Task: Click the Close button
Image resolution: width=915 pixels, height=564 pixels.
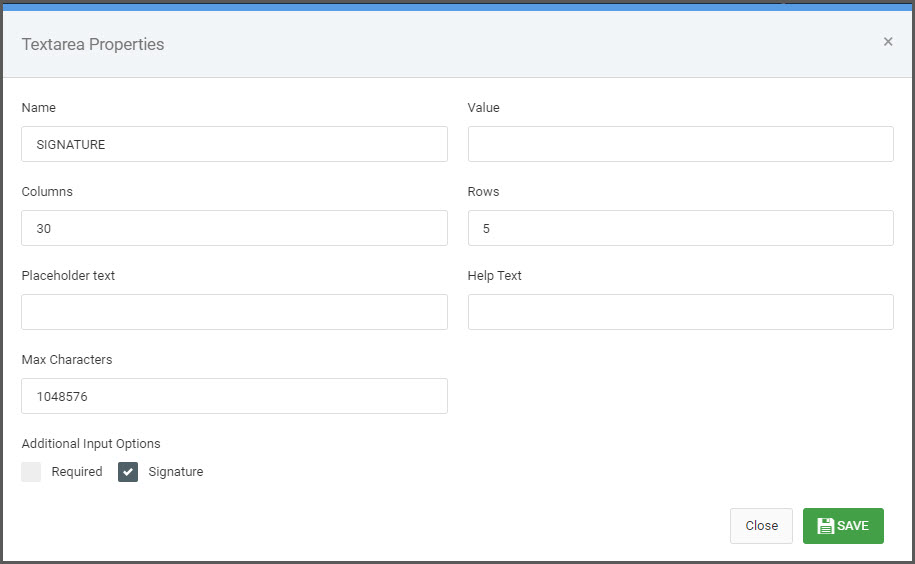Action: 761,526
